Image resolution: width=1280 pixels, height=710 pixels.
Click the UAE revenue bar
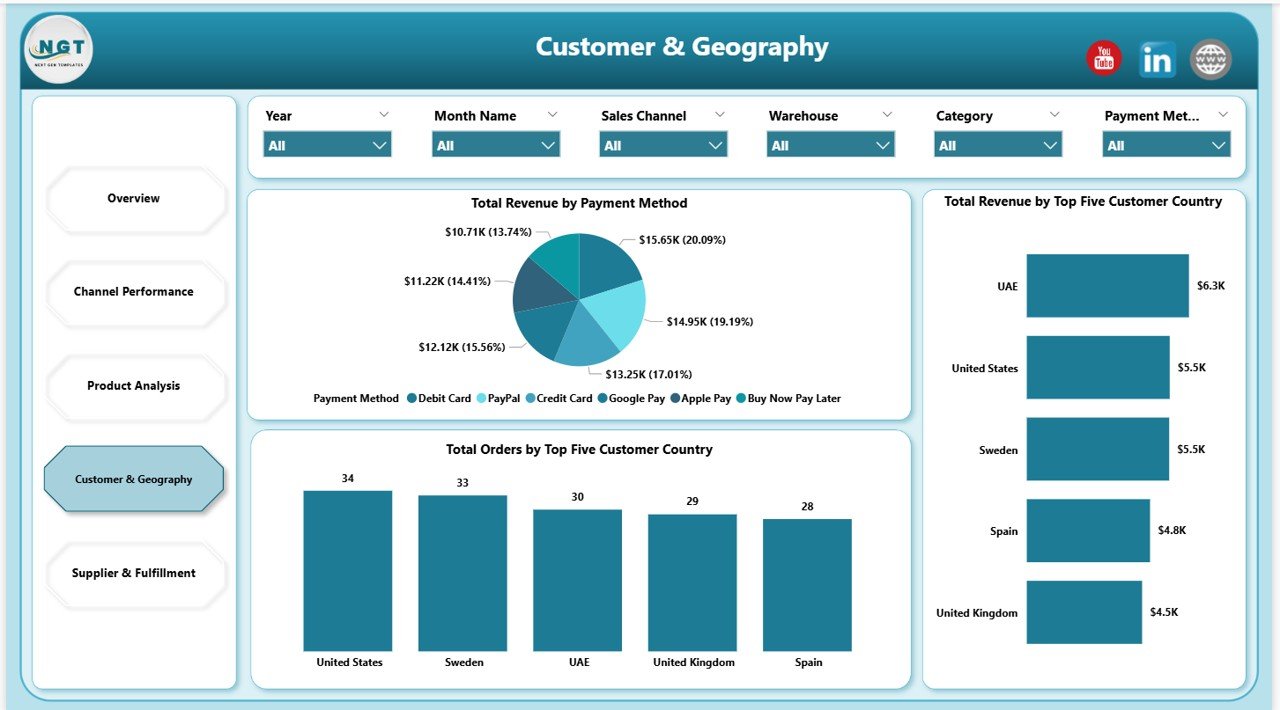1108,286
